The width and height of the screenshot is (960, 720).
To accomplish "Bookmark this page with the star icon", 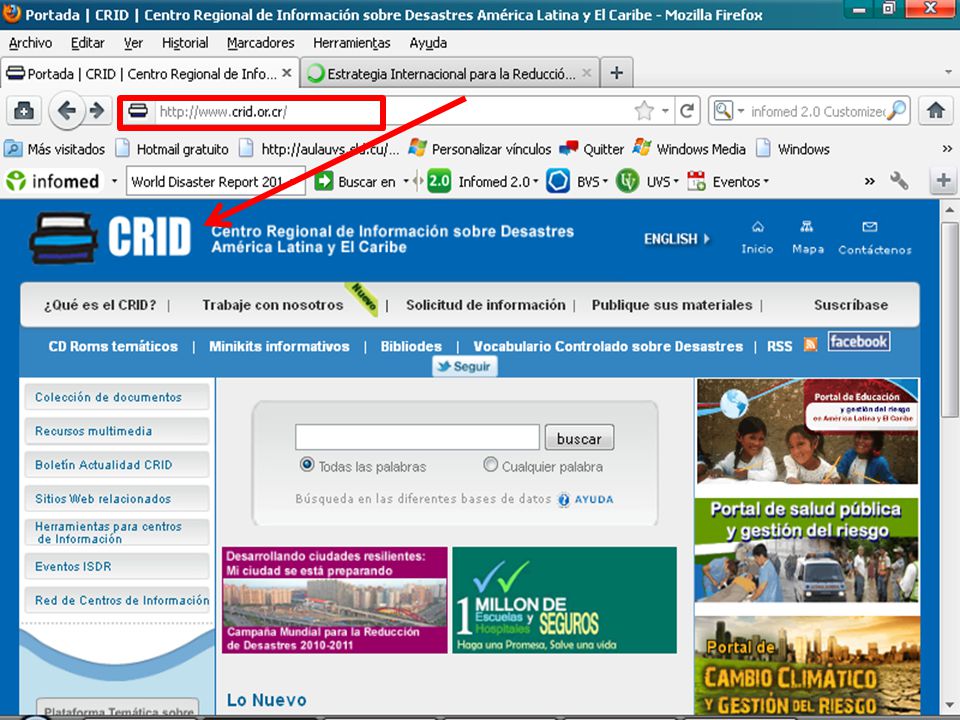I will pos(644,111).
